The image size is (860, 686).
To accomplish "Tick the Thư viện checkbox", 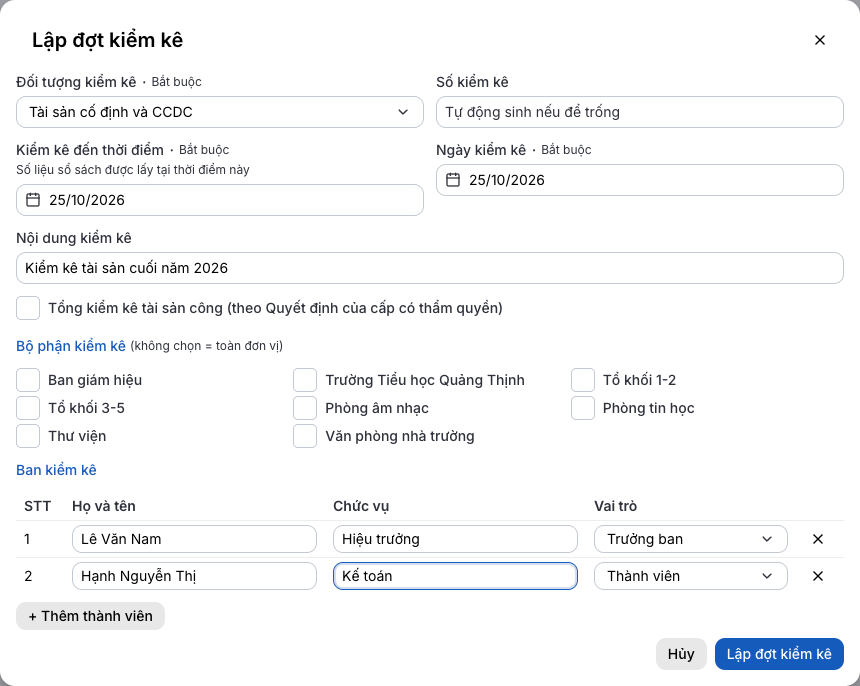I will point(28,436).
